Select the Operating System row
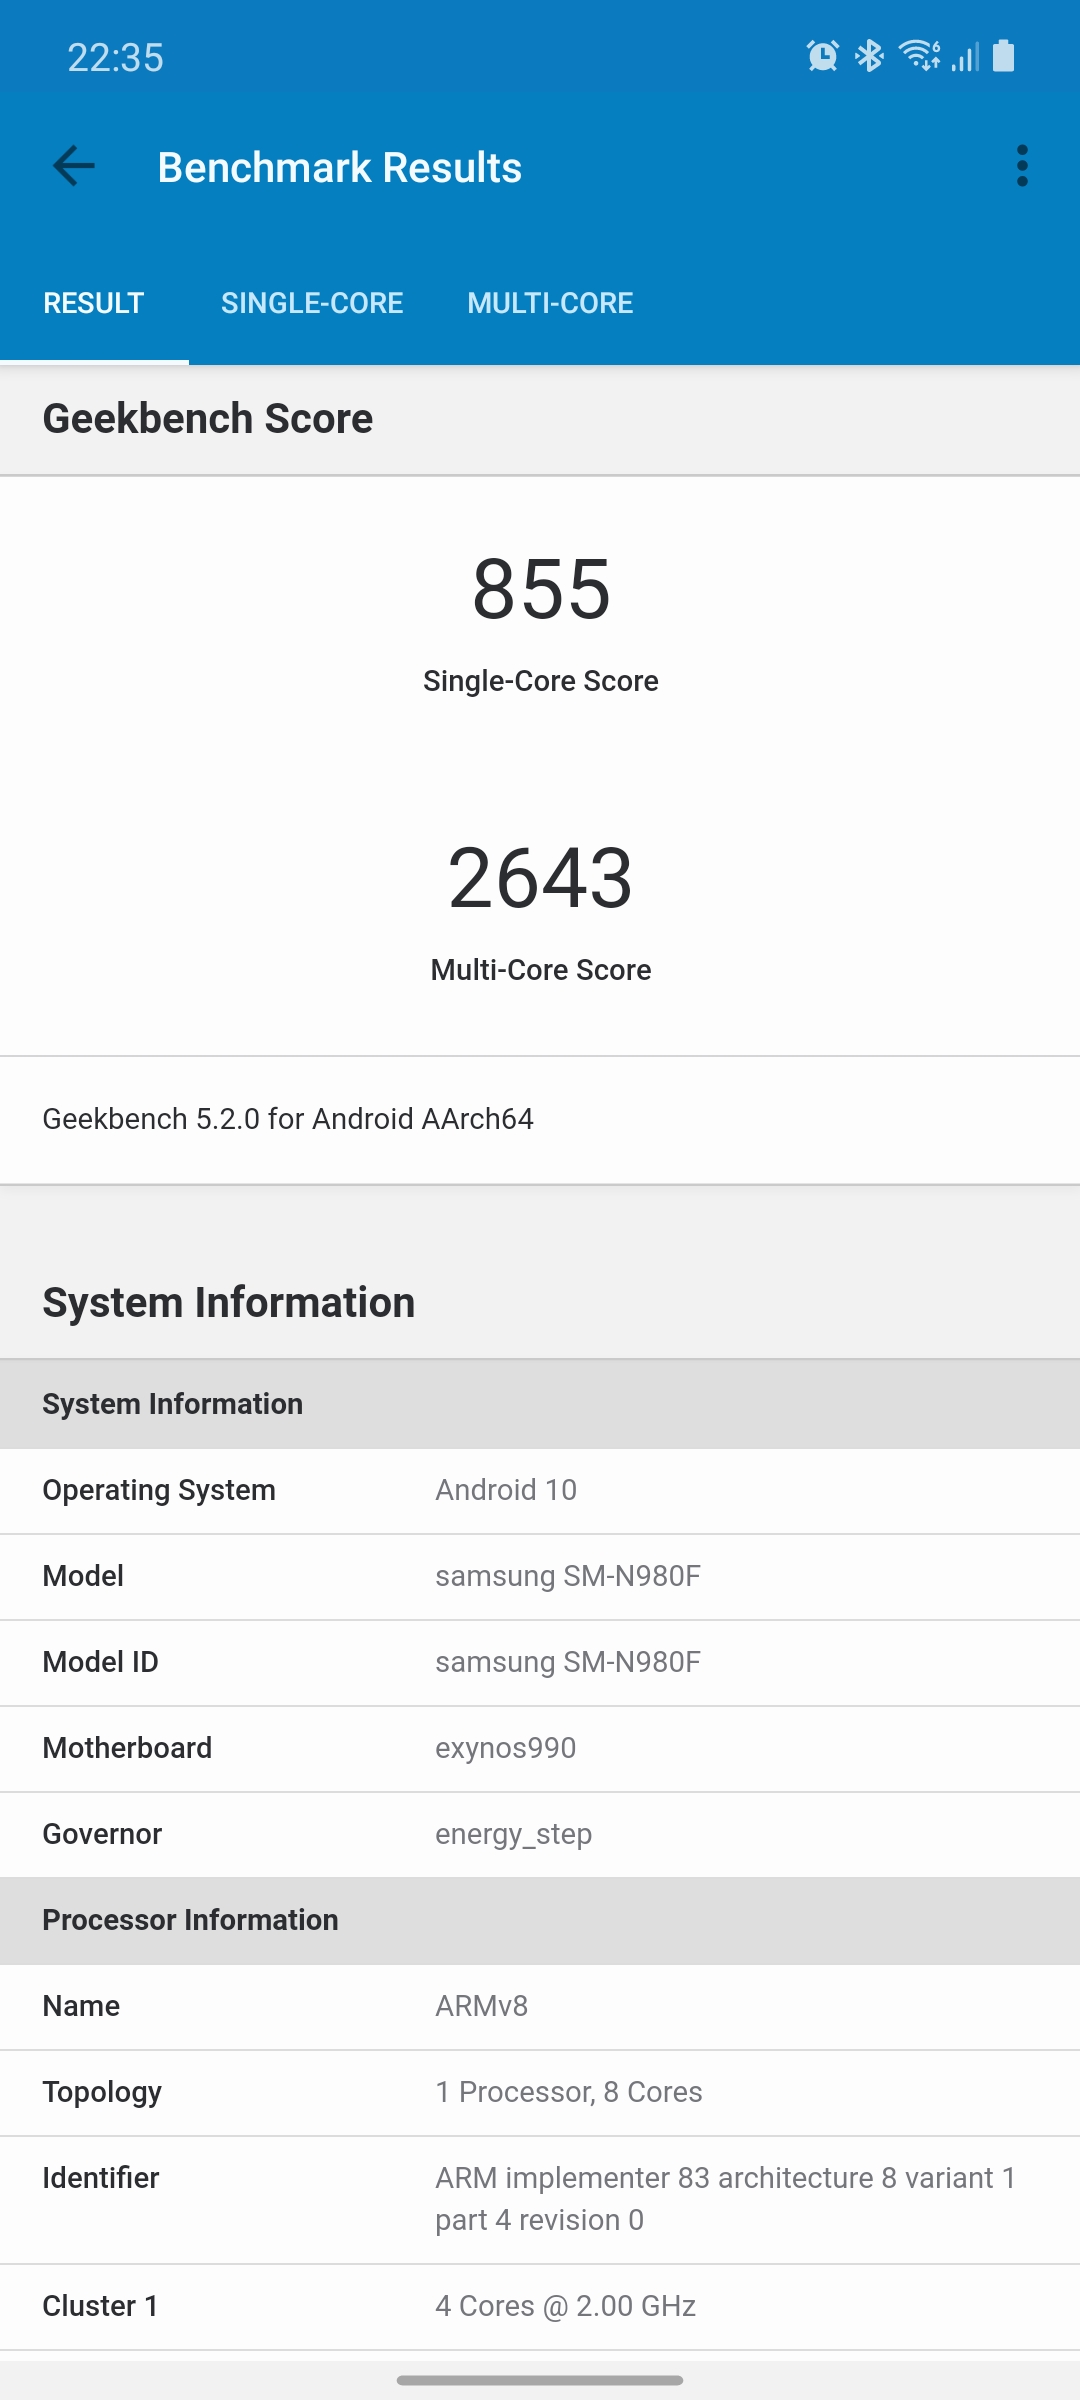The width and height of the screenshot is (1080, 2400). click(x=540, y=1490)
